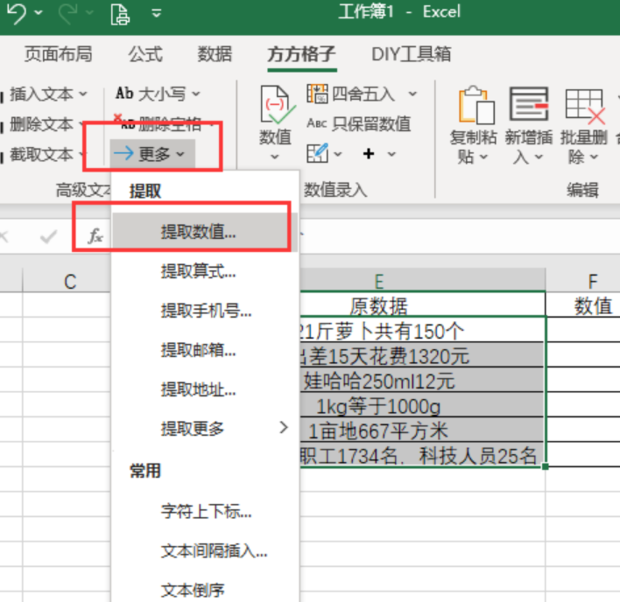Select 提取手机号... menu entry
This screenshot has width=620, height=602.
[204, 311]
